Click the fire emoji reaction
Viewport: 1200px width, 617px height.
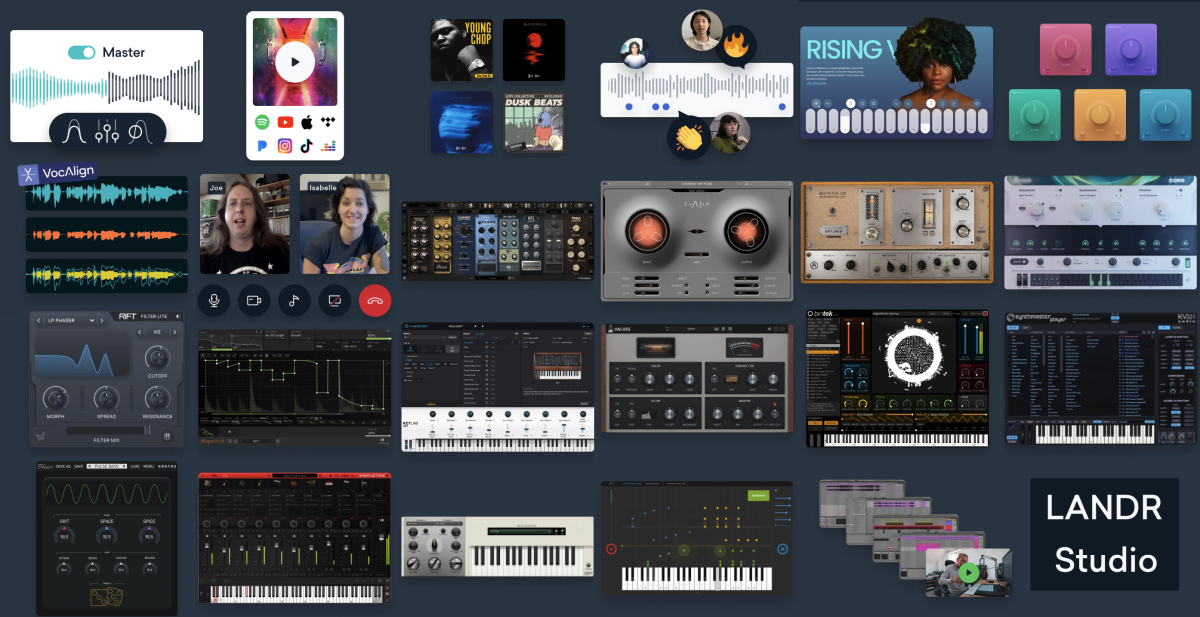tap(736, 44)
